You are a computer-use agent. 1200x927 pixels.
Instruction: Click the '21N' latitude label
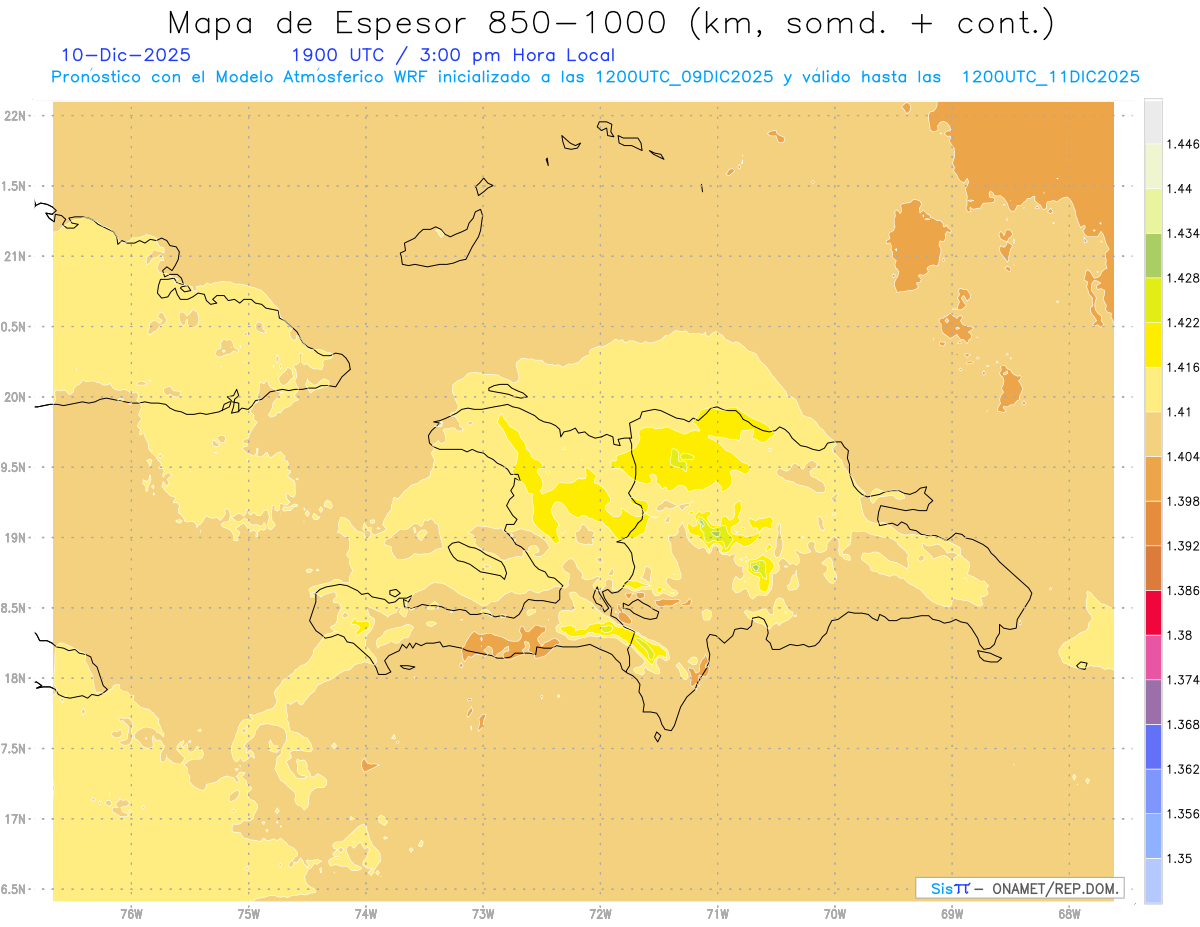tap(15, 257)
